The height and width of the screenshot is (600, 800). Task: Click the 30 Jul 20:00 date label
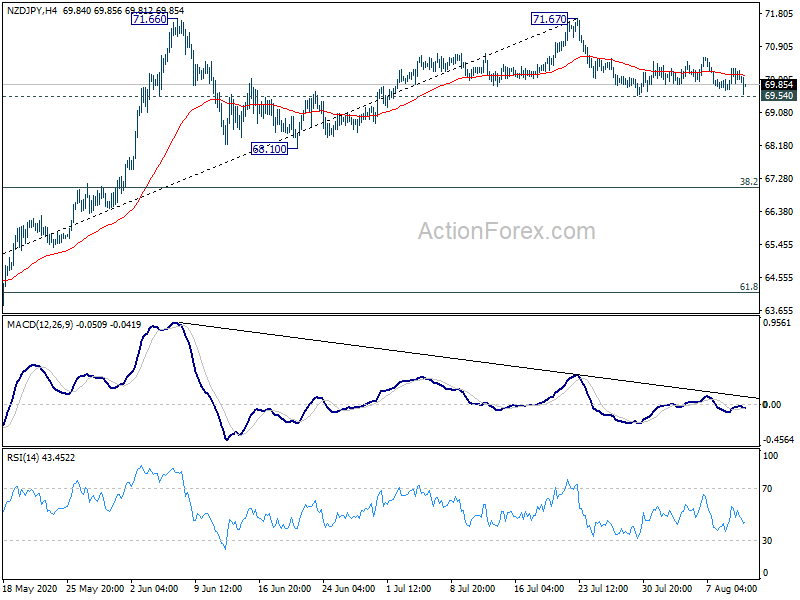click(x=666, y=588)
